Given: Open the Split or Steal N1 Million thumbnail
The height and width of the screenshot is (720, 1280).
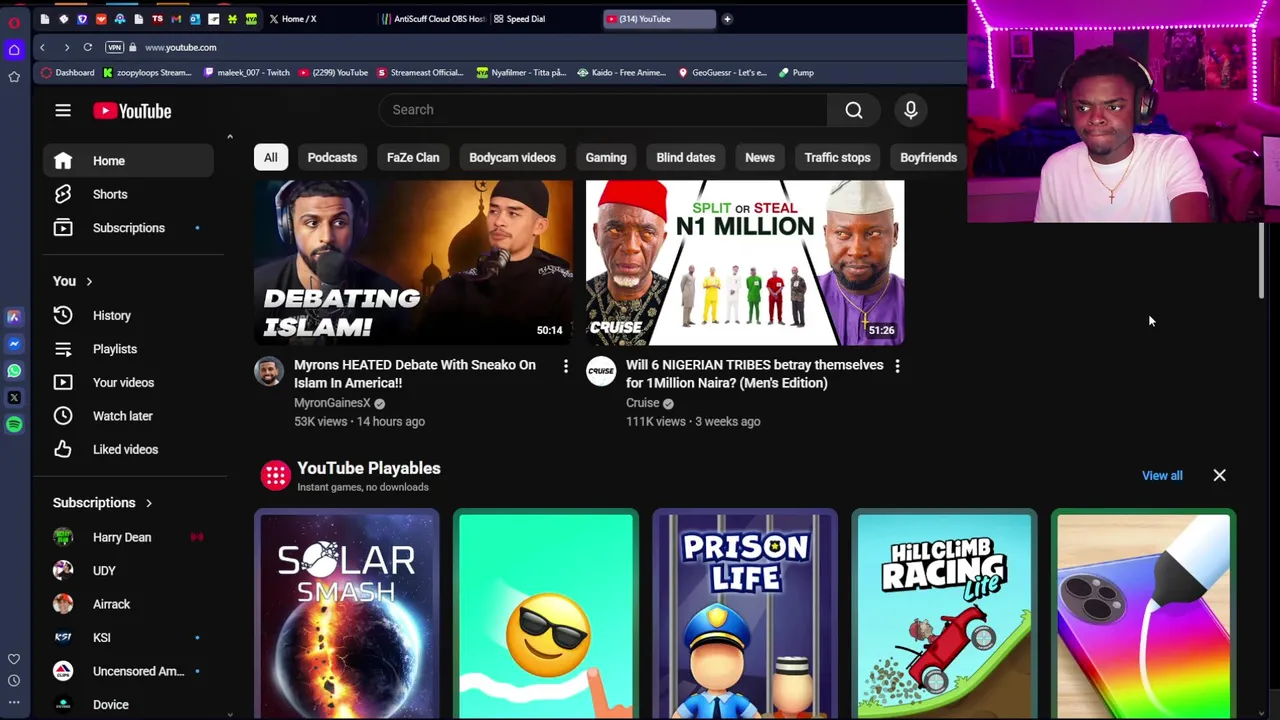Looking at the screenshot, I should click(745, 263).
